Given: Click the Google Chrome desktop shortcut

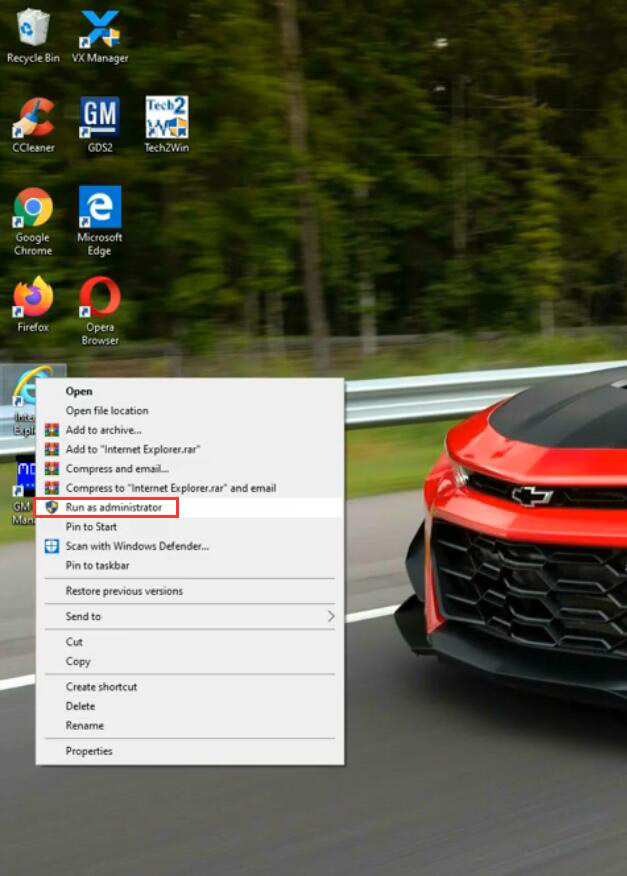Looking at the screenshot, I should [x=33, y=210].
